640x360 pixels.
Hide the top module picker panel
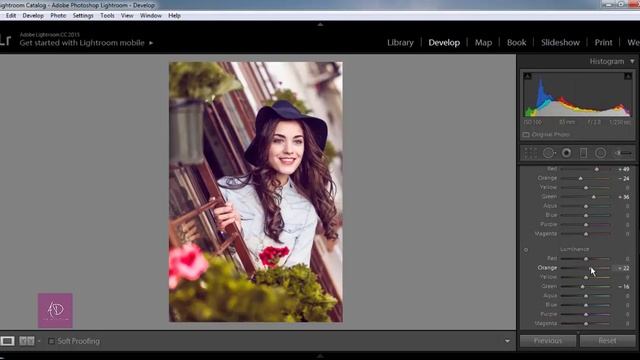tap(320, 24)
